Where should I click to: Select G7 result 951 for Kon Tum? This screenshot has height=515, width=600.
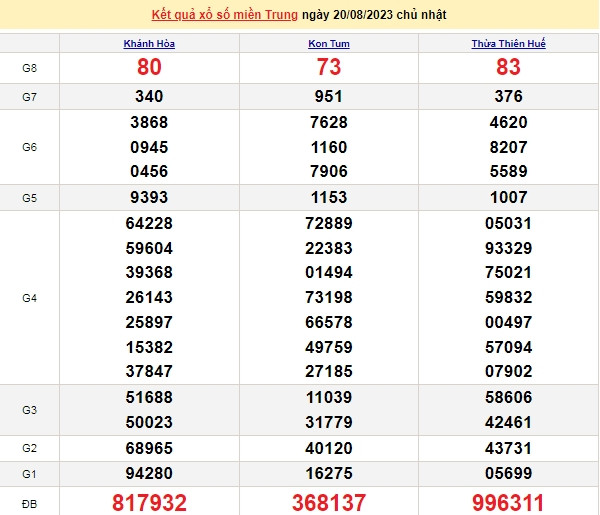coord(329,97)
